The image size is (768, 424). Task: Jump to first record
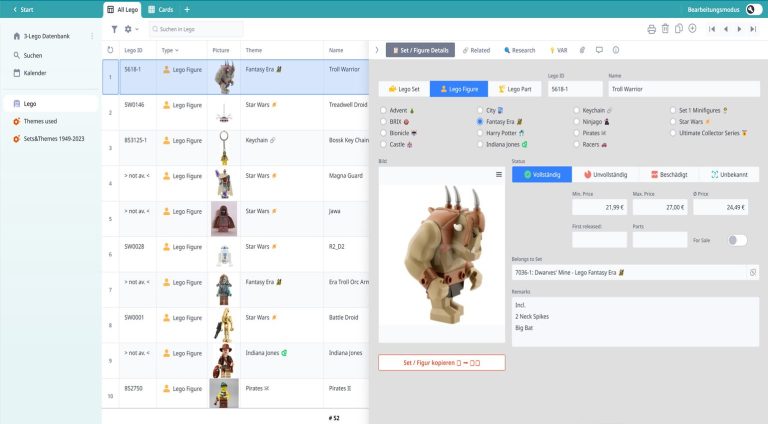point(712,29)
